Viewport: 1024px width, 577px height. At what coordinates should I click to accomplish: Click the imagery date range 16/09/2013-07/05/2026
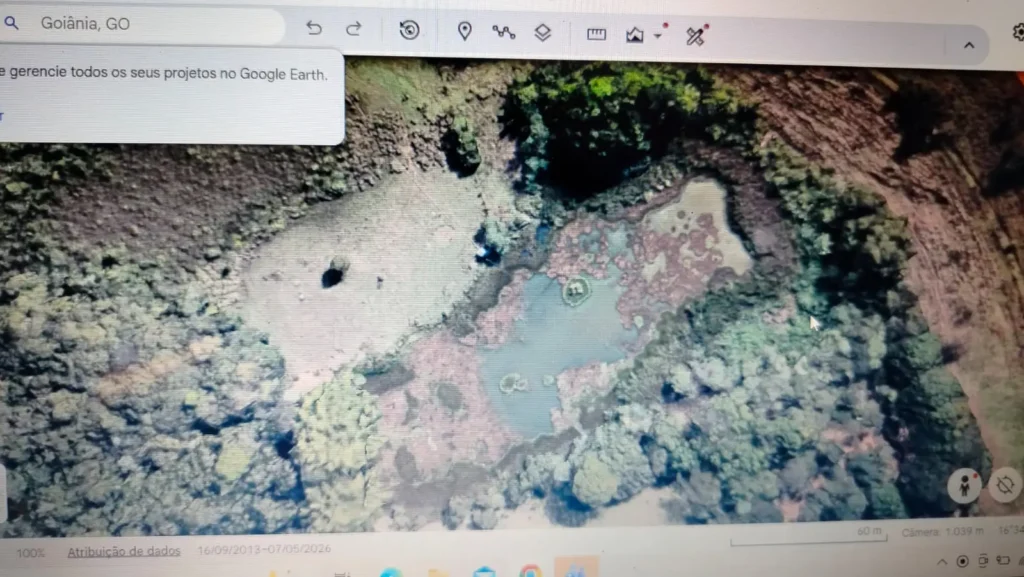point(264,550)
